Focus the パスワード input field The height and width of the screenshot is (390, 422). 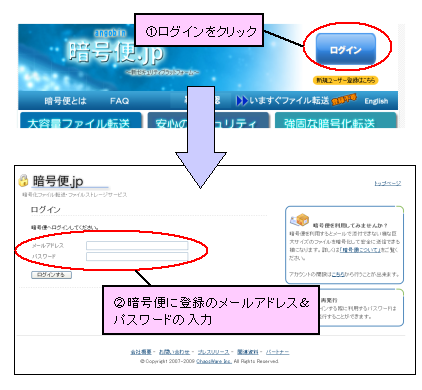coord(137,256)
